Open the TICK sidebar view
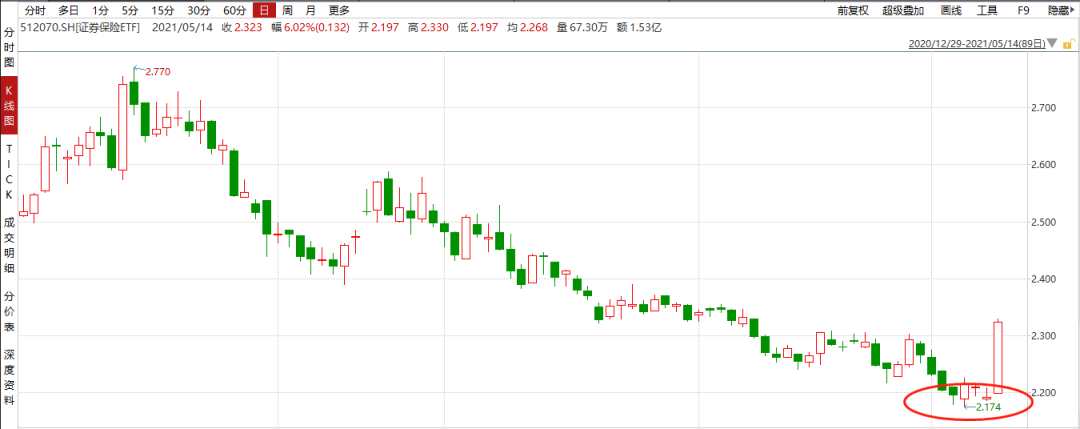Image resolution: width=1080 pixels, height=429 pixels. point(9,171)
